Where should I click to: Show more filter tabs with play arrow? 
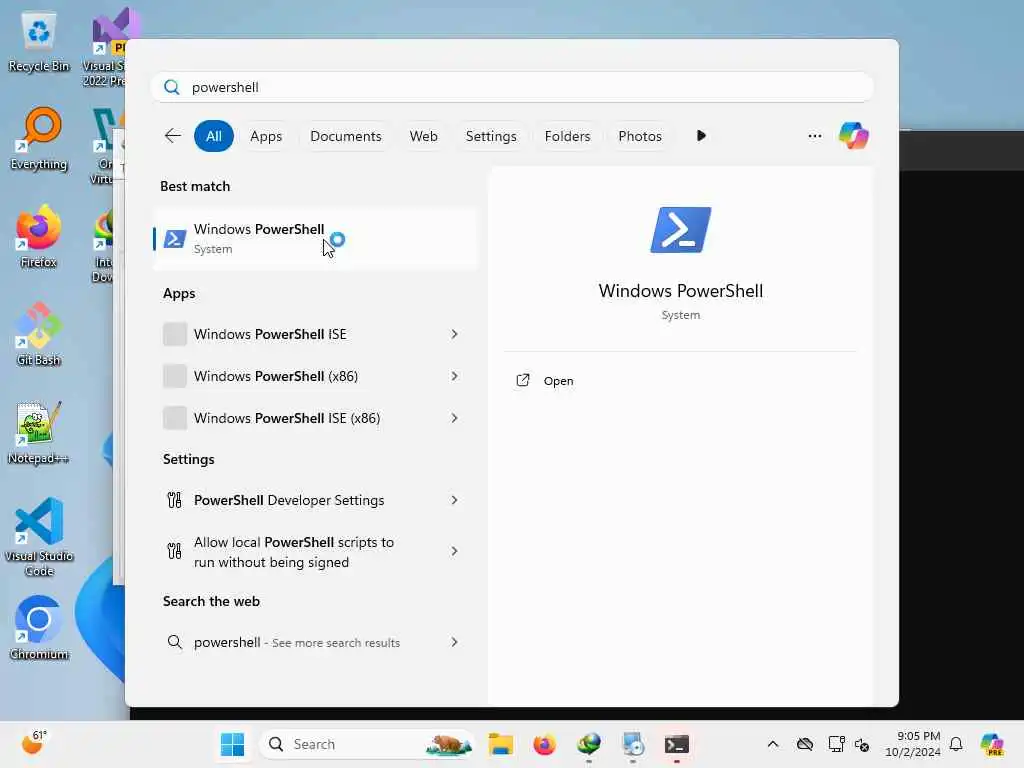tap(701, 136)
